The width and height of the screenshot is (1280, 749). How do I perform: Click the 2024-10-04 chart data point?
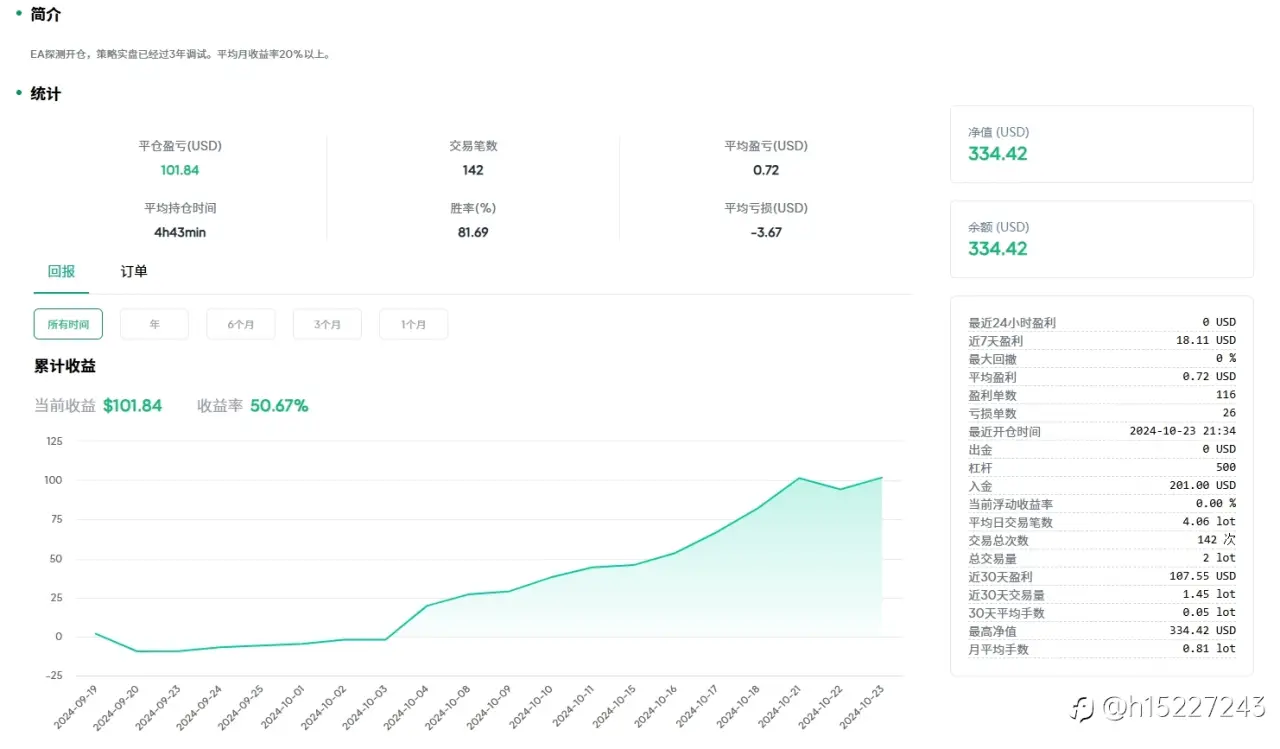(427, 606)
